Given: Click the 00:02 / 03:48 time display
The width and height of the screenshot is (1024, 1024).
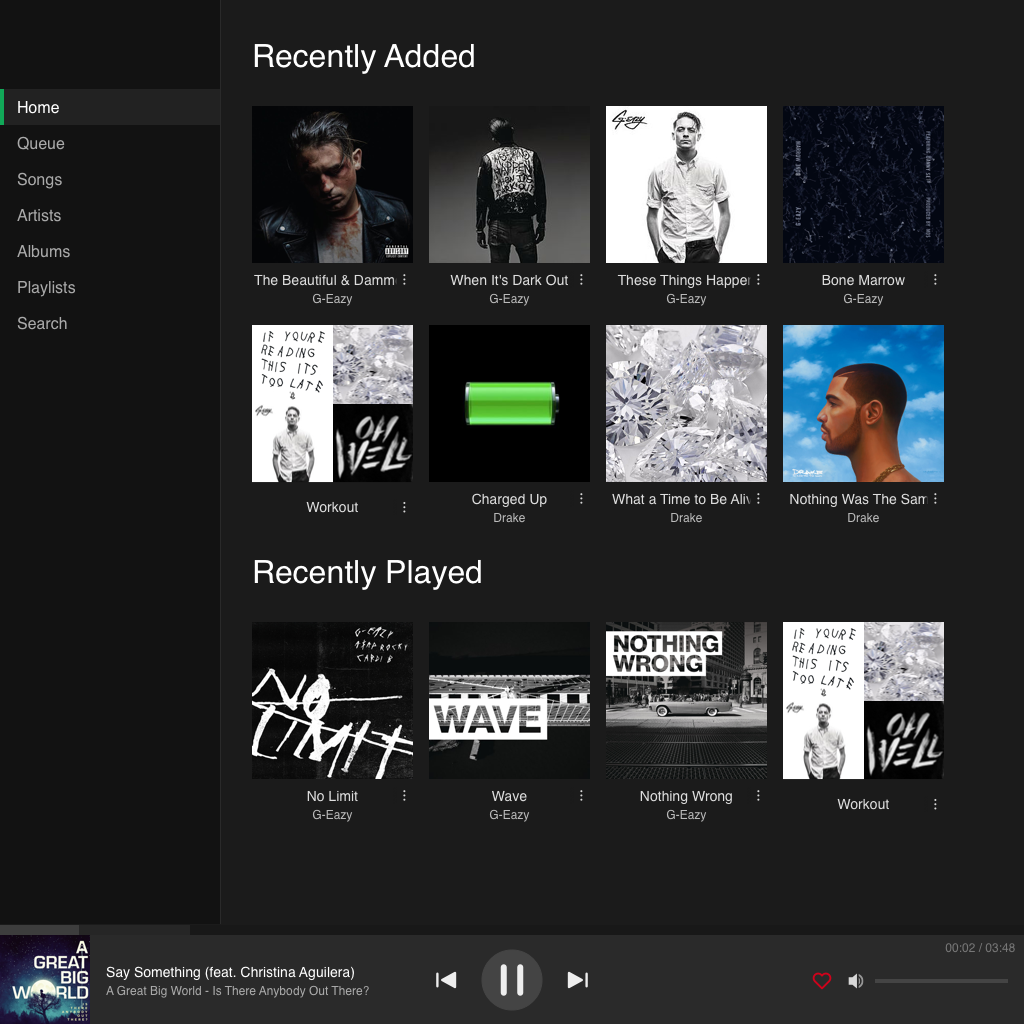Looking at the screenshot, I should point(980,948).
